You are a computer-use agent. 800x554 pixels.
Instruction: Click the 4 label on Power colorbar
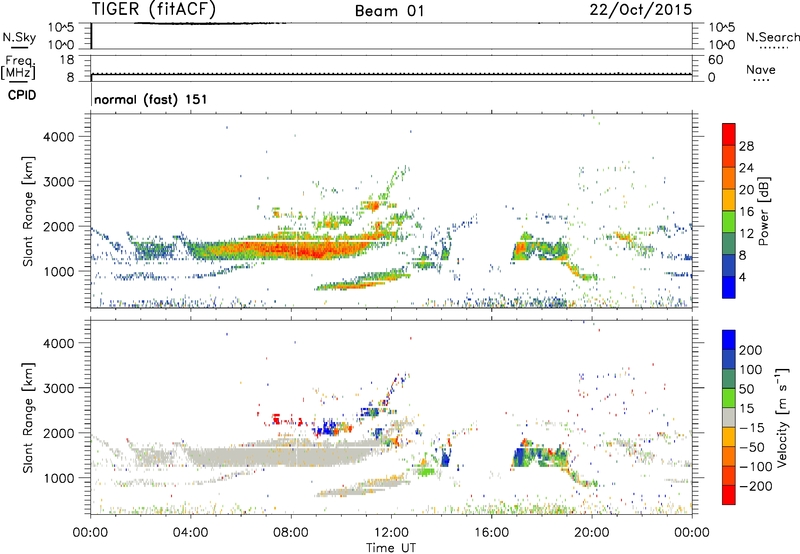click(742, 277)
